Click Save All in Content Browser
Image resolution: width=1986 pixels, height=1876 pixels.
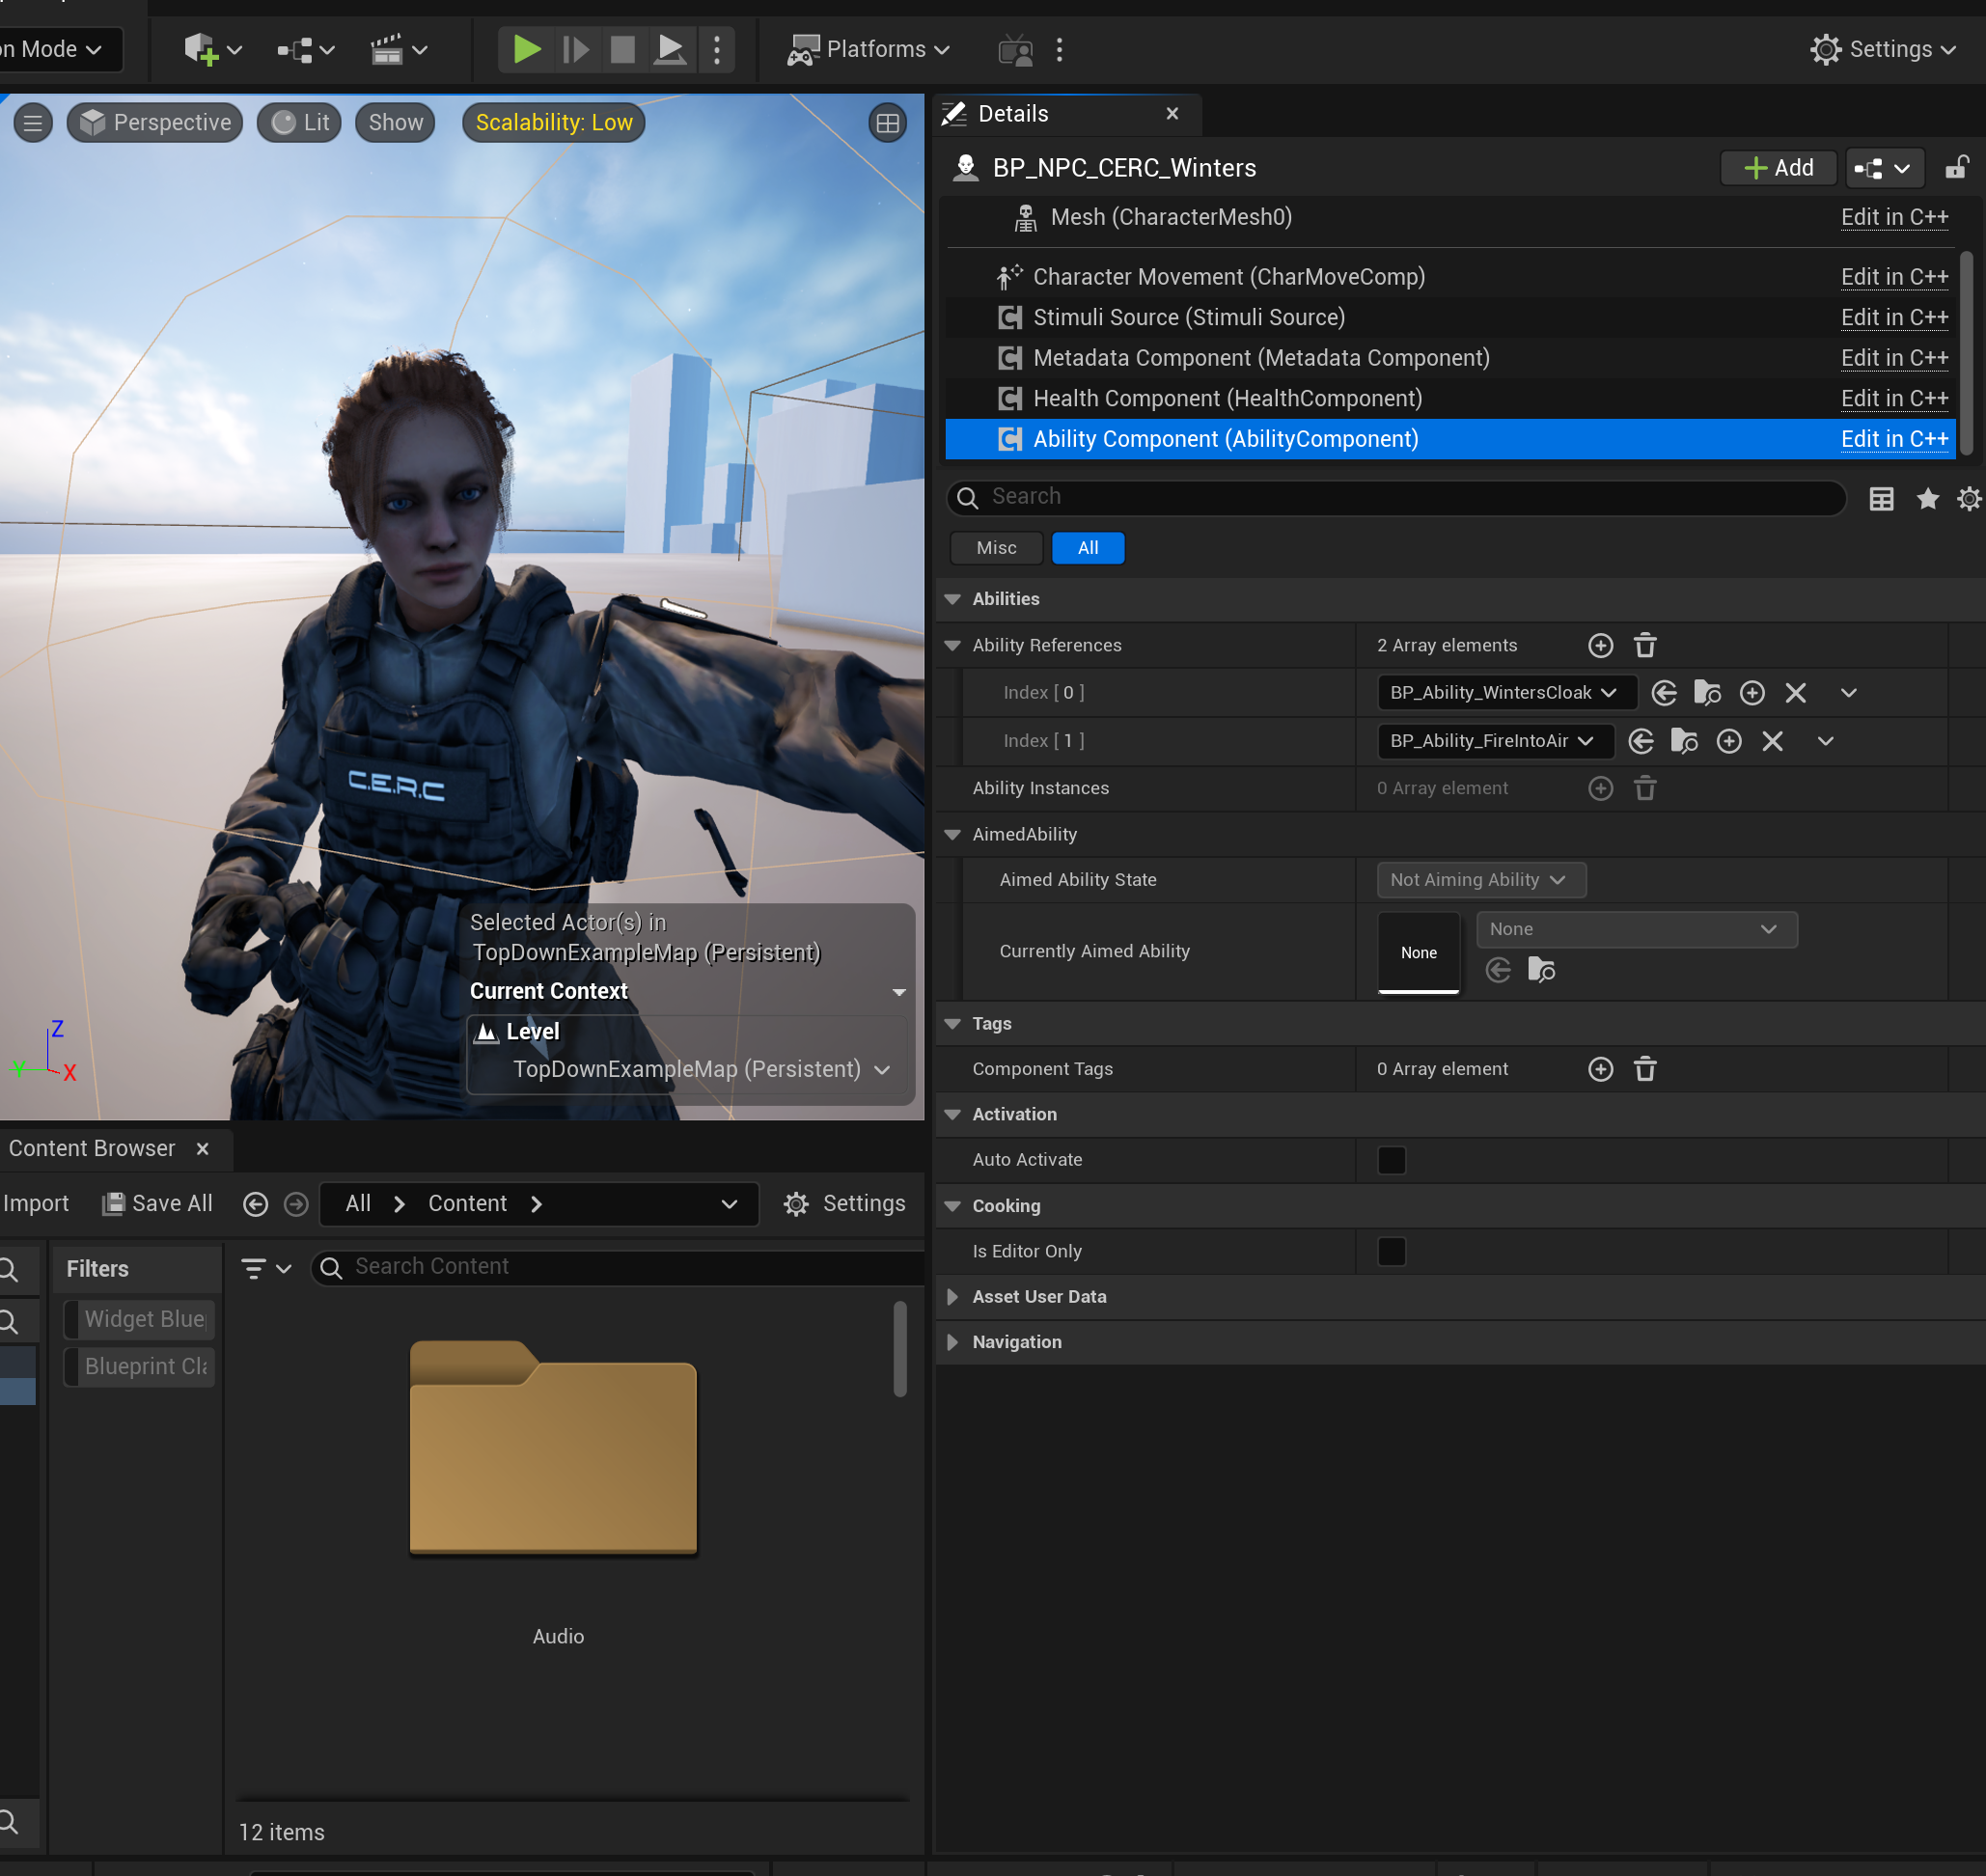[158, 1203]
